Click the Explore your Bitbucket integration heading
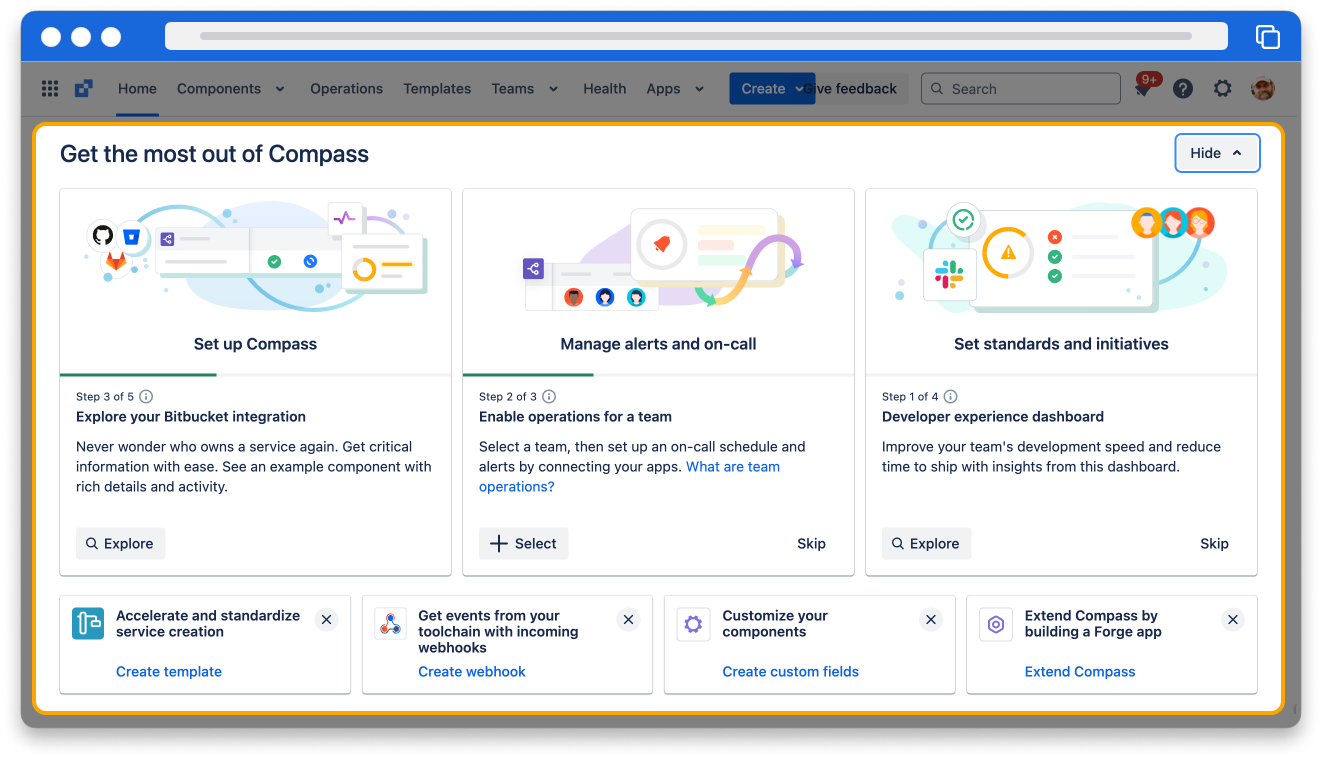 pos(191,417)
